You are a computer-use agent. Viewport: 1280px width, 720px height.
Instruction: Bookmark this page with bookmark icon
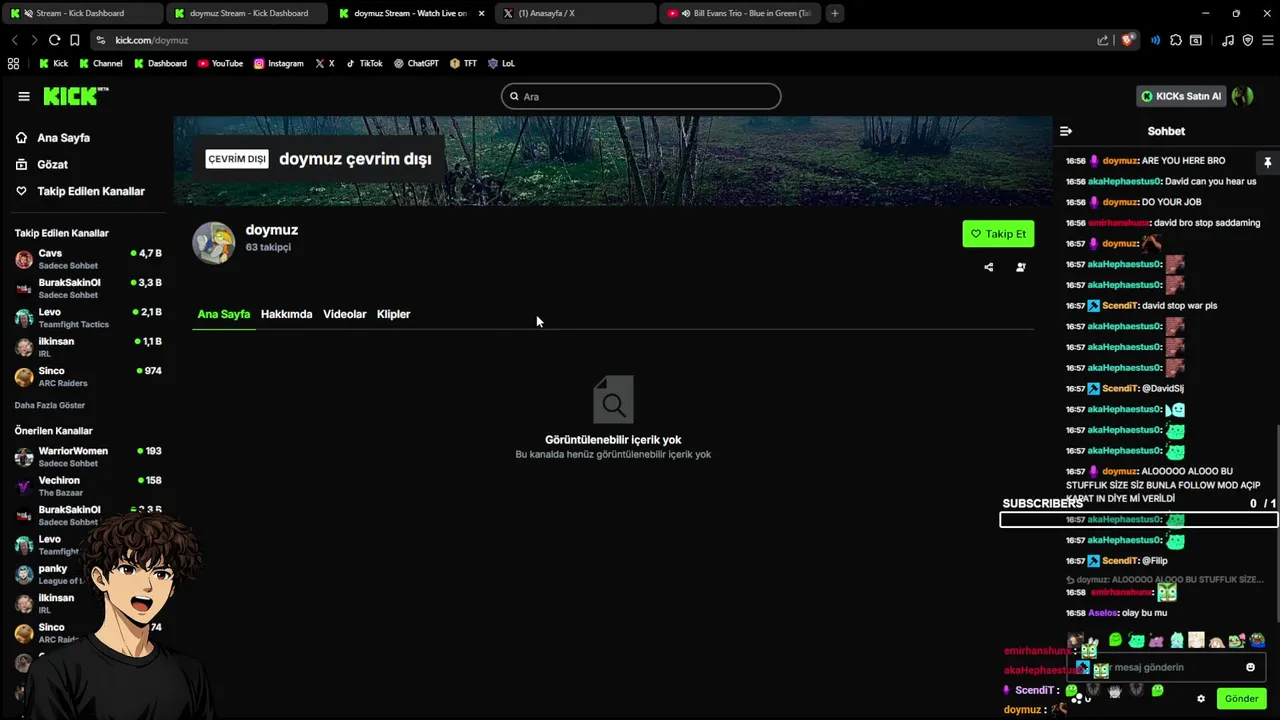coord(74,40)
